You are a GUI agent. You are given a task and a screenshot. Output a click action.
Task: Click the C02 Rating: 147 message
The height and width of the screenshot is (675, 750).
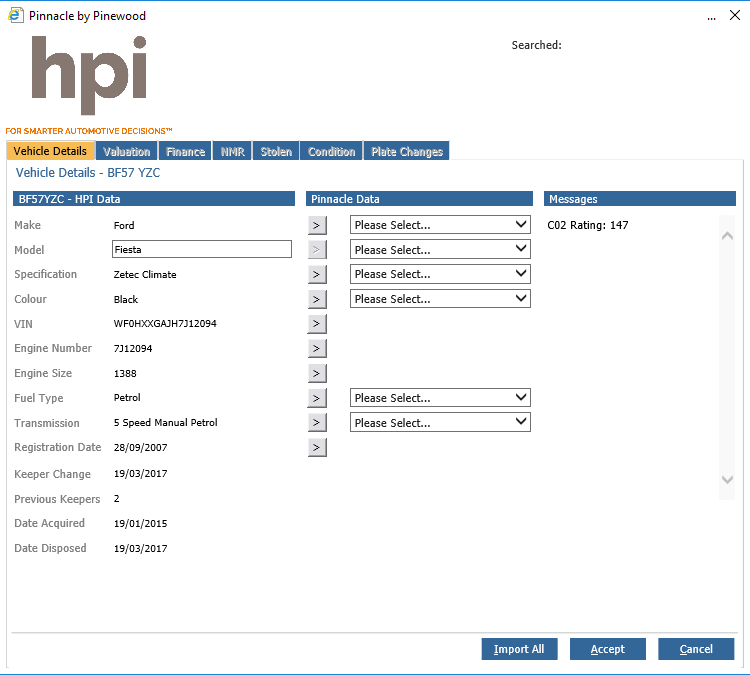point(587,225)
